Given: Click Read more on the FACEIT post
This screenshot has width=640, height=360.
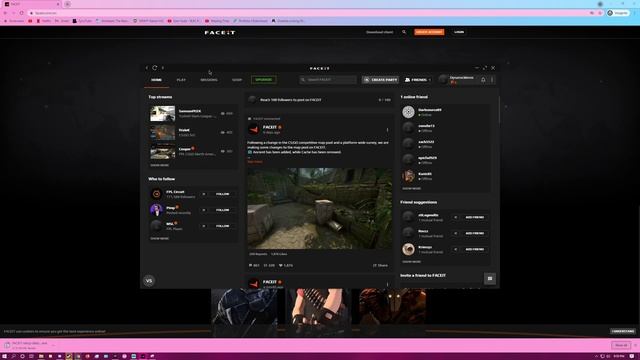Looking at the screenshot, I should pos(256,162).
